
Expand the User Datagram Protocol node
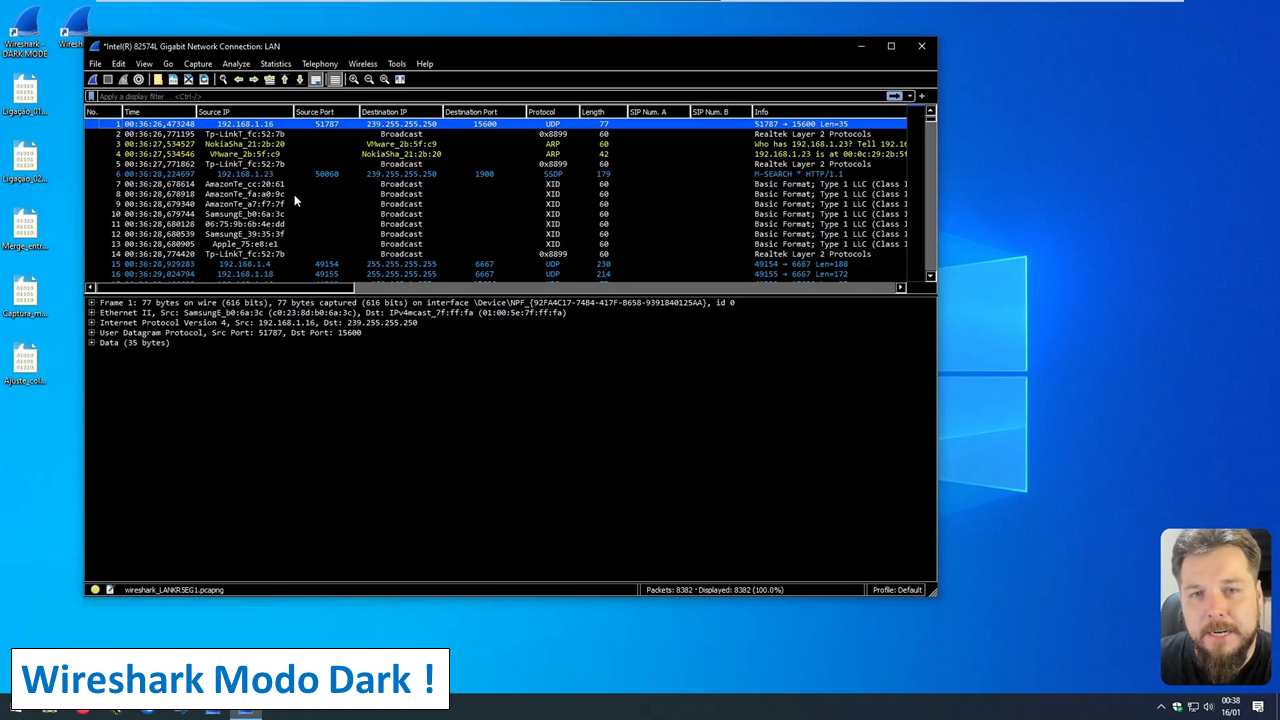coord(92,332)
